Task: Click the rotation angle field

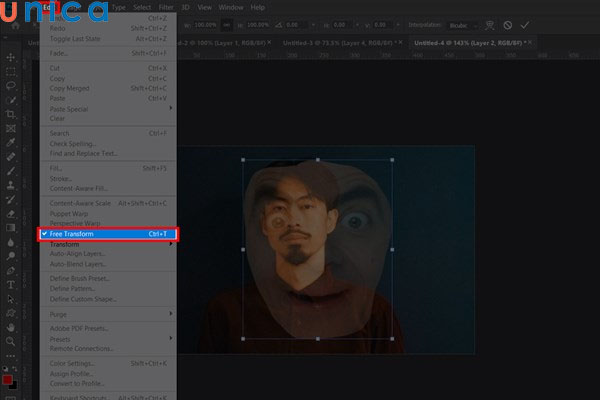Action: click(x=296, y=25)
